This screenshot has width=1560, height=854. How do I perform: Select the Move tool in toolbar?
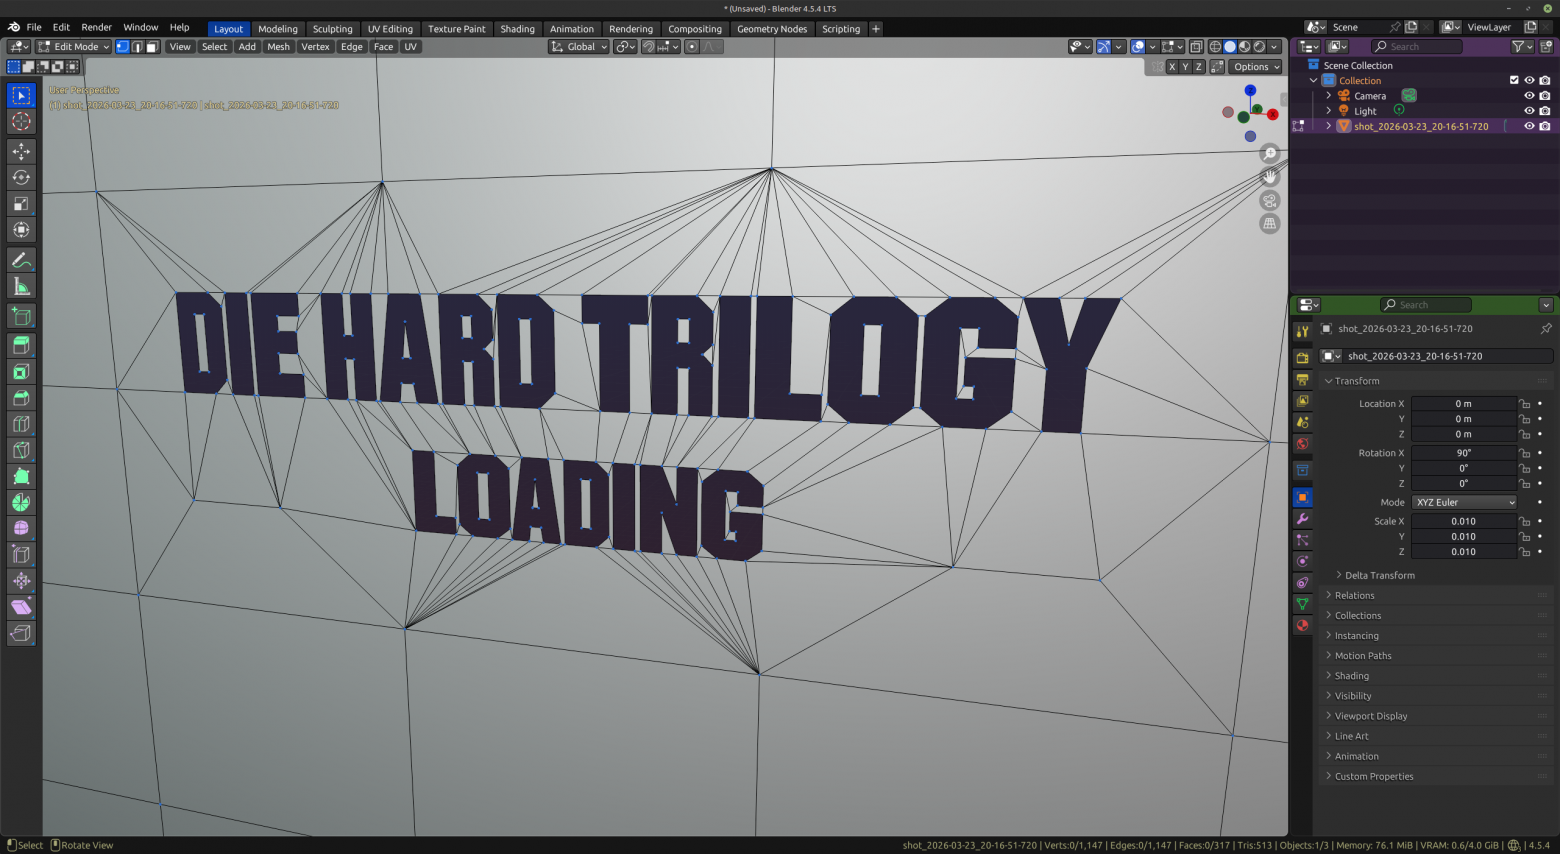[21, 151]
